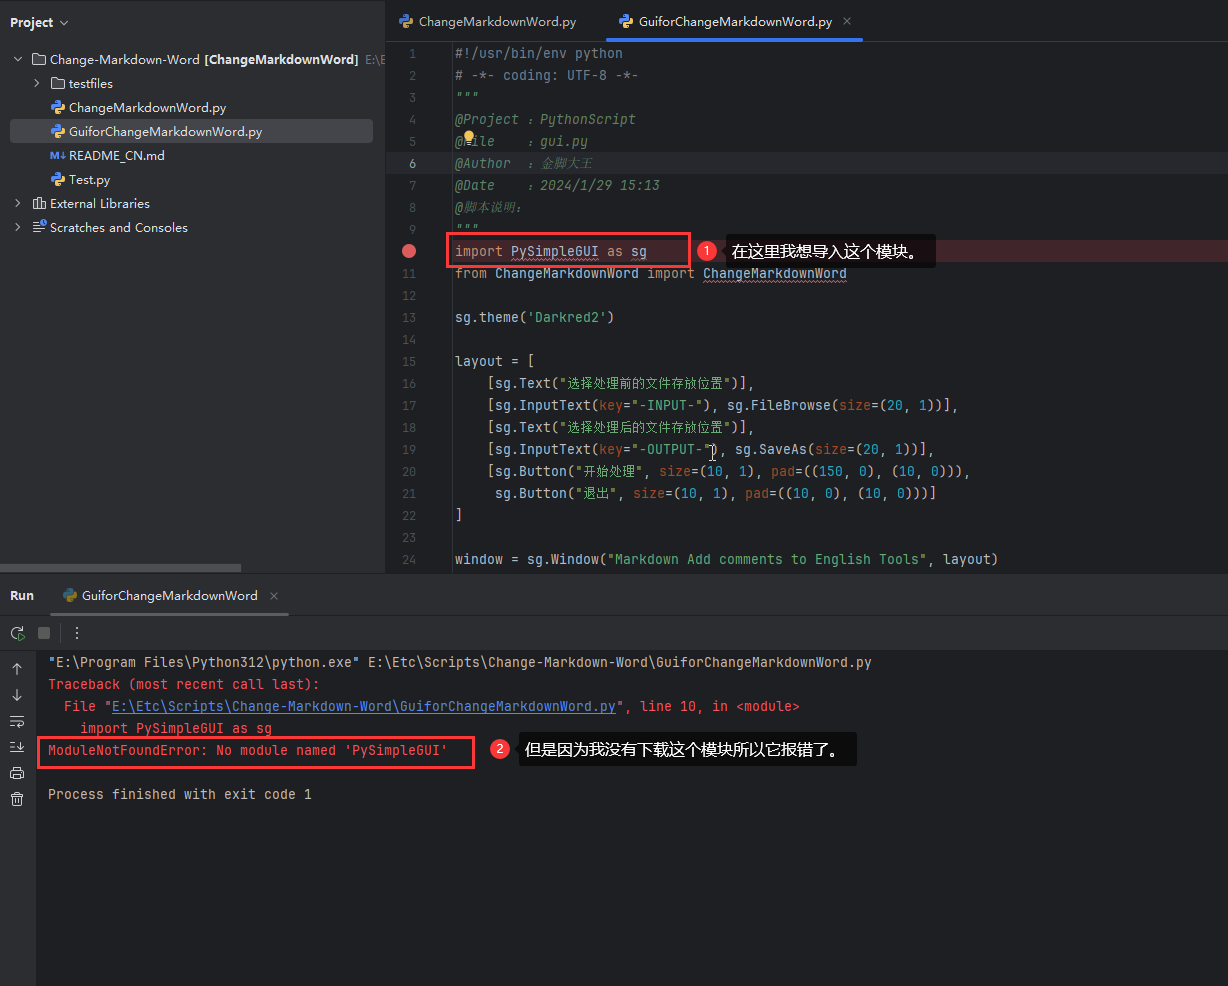Toggle scroll to end in the console
This screenshot has height=986, width=1228.
click(17, 747)
